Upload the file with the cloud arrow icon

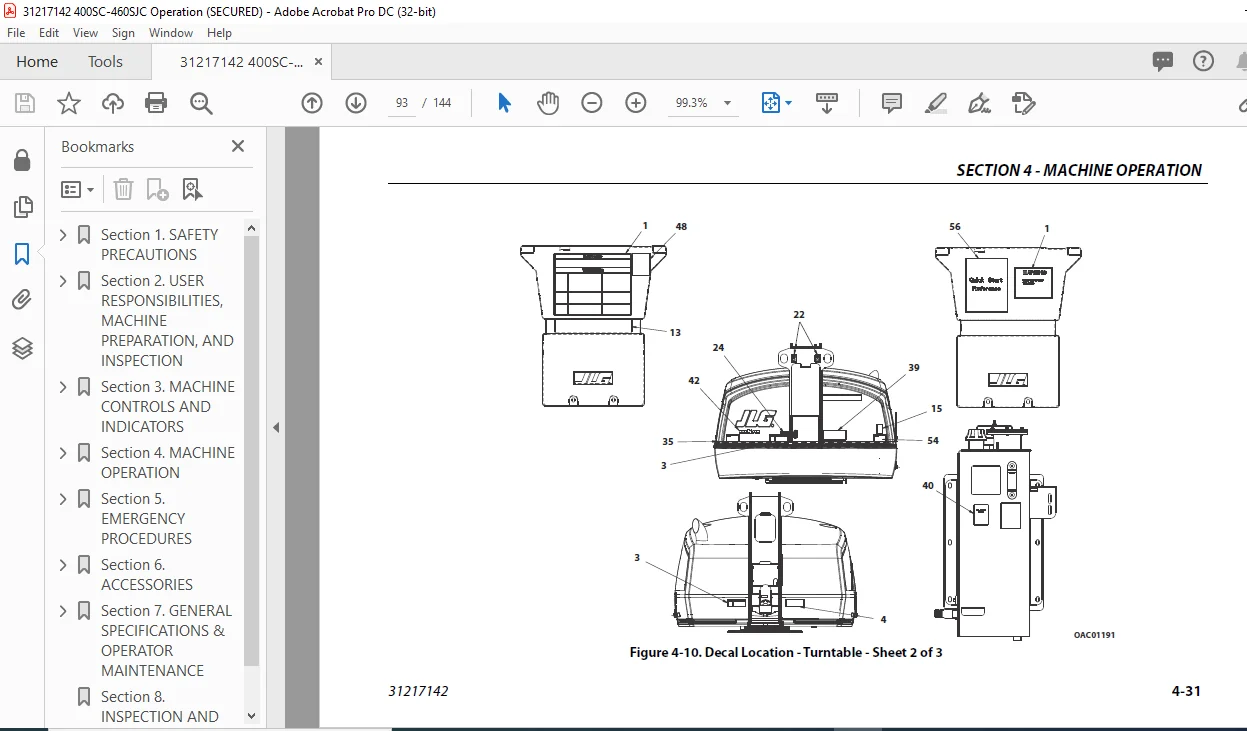(113, 103)
